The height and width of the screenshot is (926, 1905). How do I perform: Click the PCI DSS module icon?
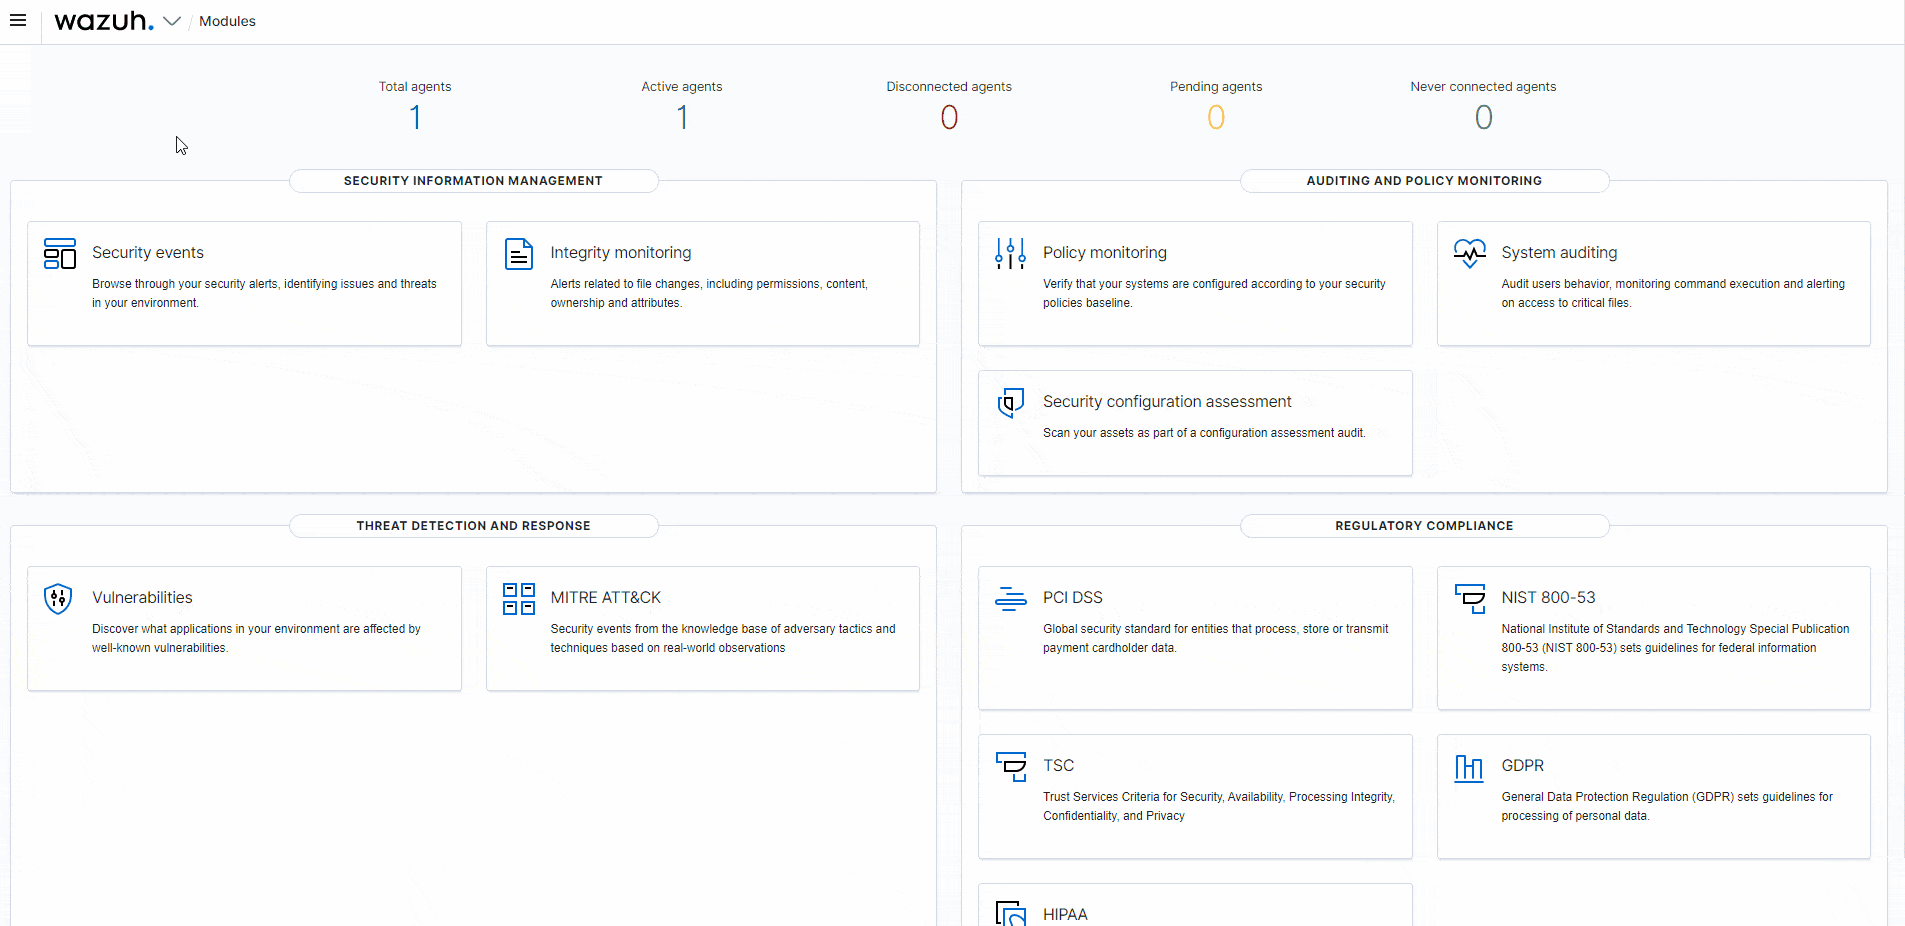[1010, 599]
